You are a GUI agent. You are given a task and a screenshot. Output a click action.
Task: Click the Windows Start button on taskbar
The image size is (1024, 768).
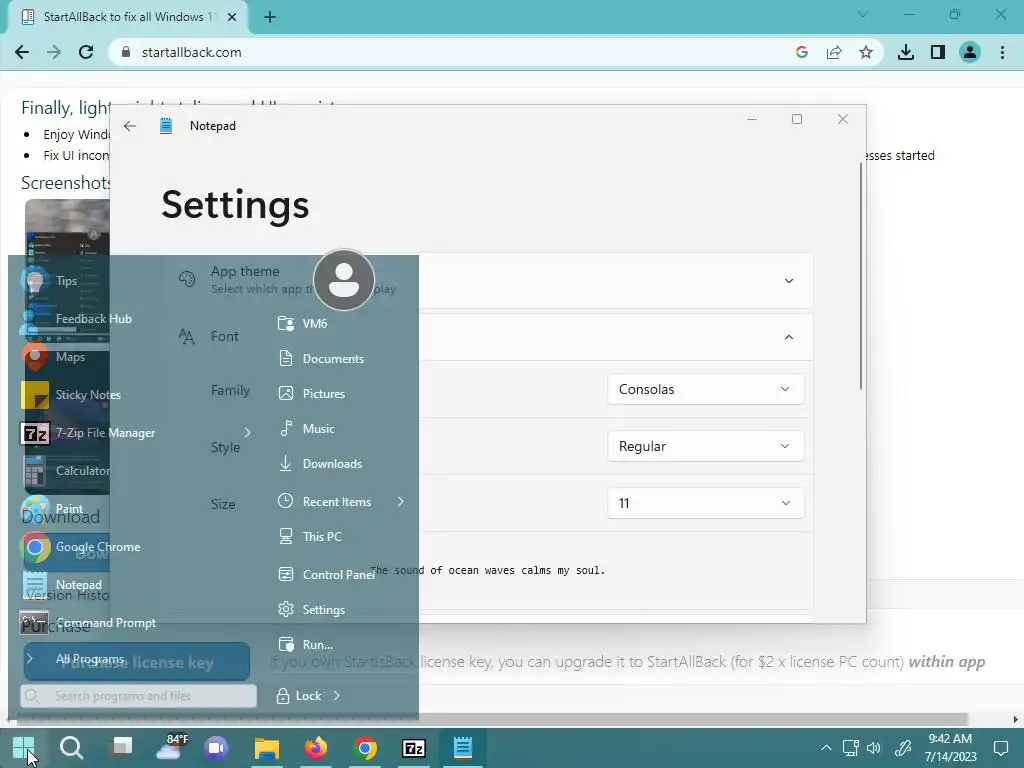pyautogui.click(x=24, y=748)
